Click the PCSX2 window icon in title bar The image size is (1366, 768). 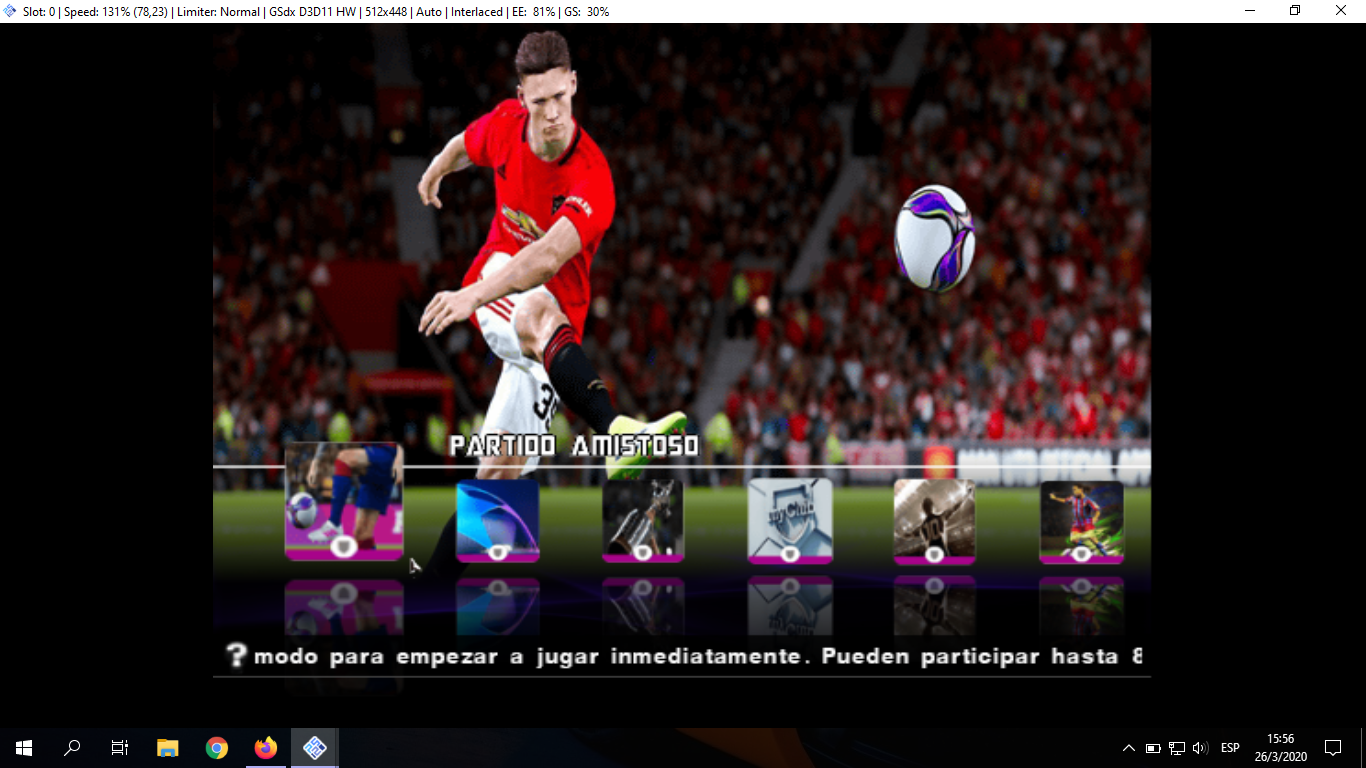[x=10, y=11]
